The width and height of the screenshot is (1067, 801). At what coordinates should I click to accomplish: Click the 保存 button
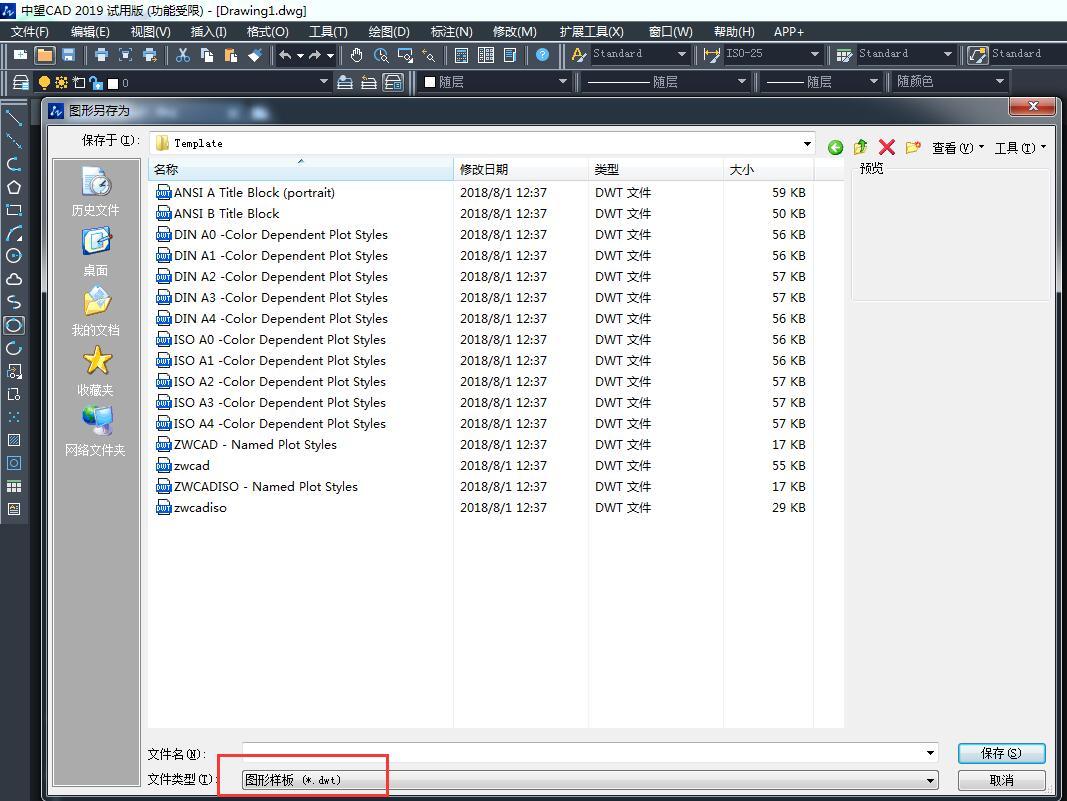(1001, 753)
